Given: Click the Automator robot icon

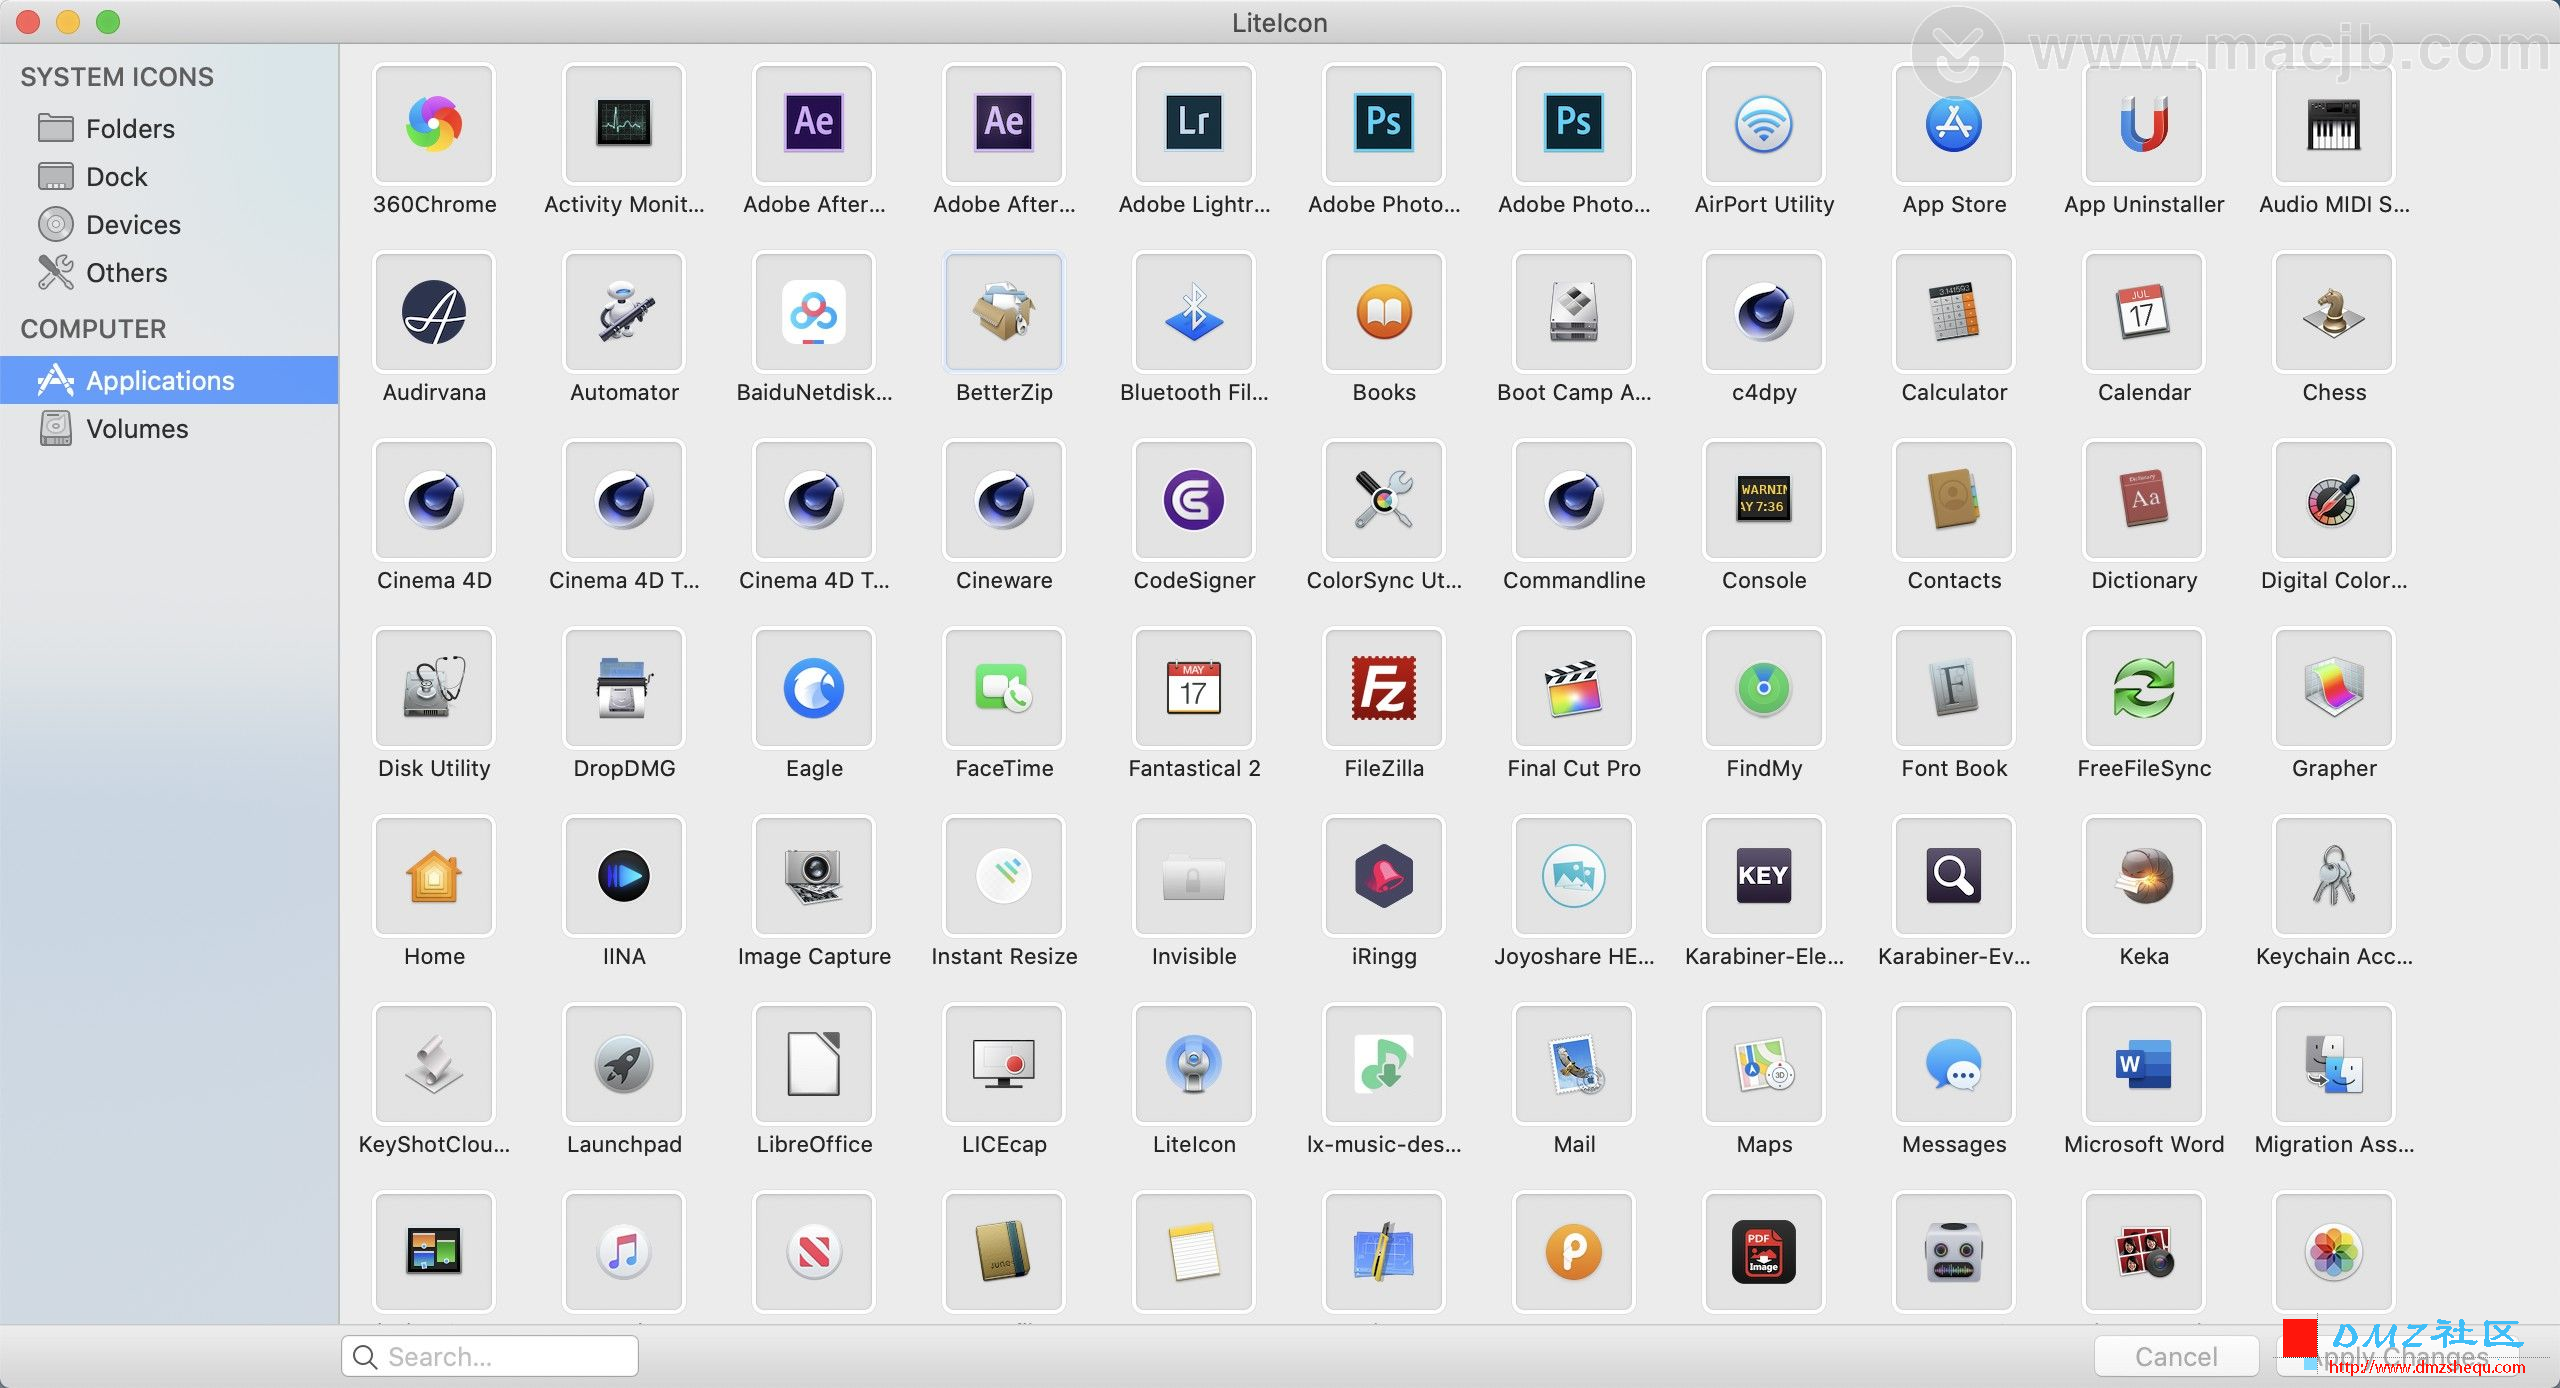Looking at the screenshot, I should 624,312.
